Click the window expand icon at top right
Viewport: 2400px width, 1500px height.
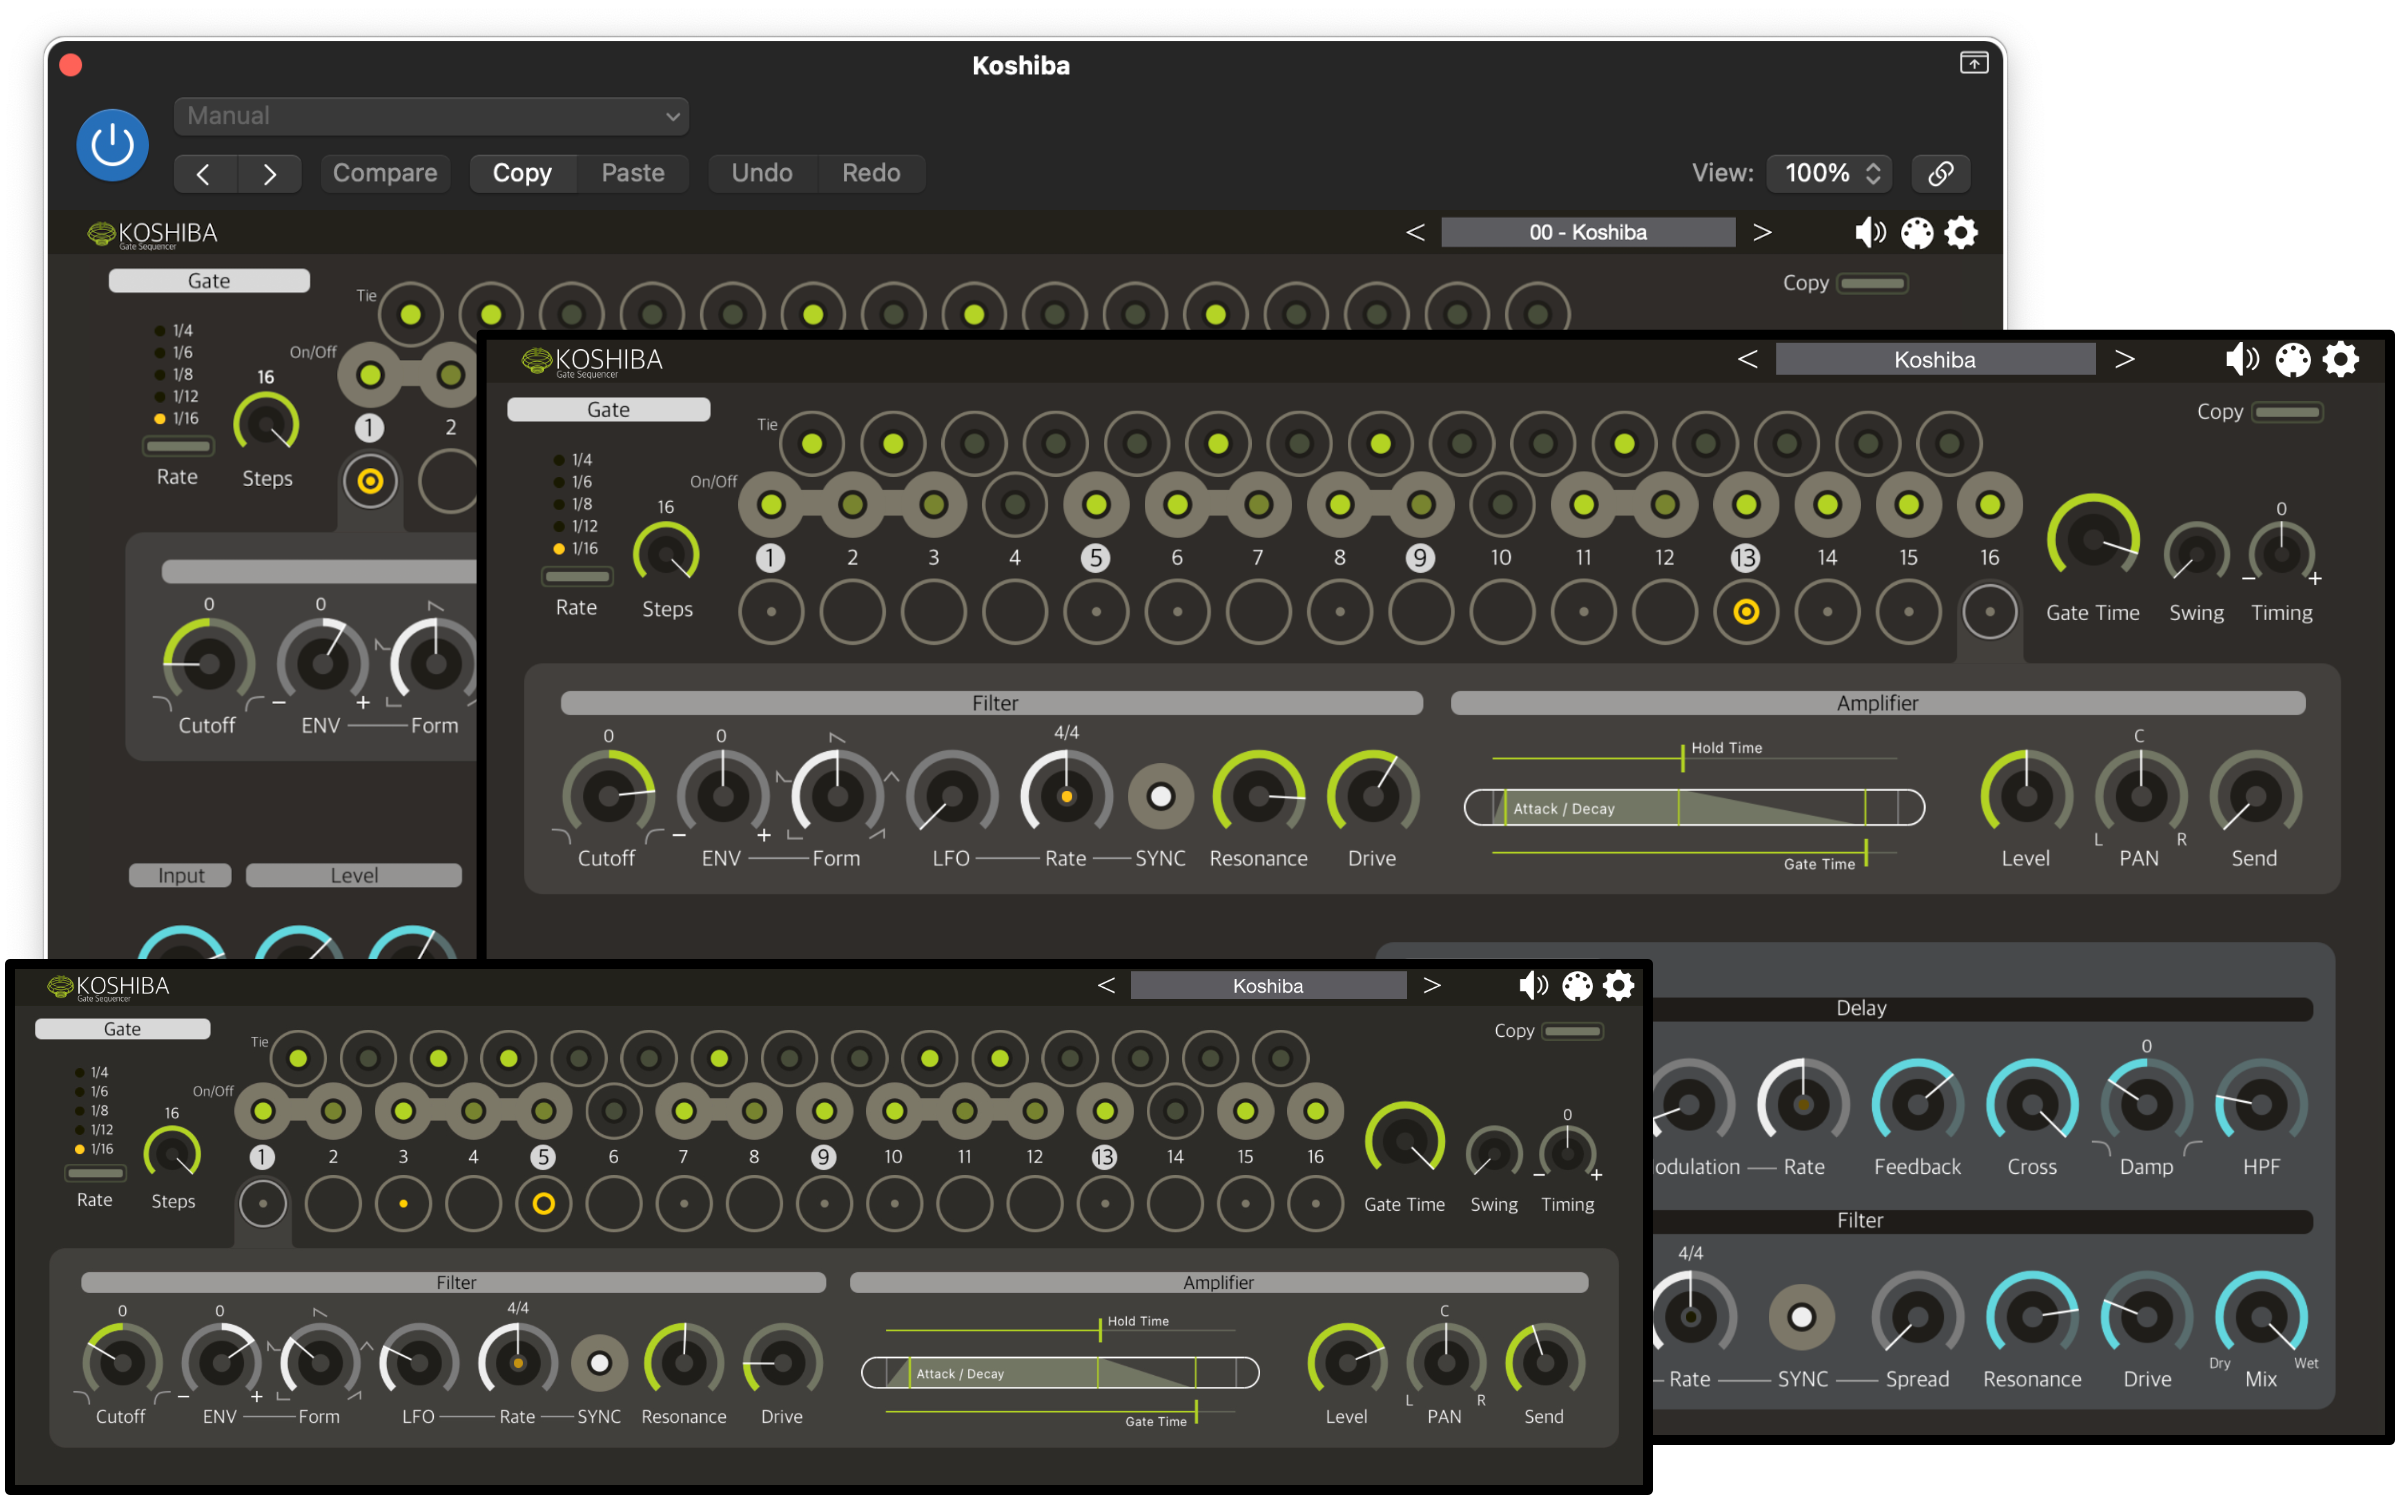pos(1973,63)
